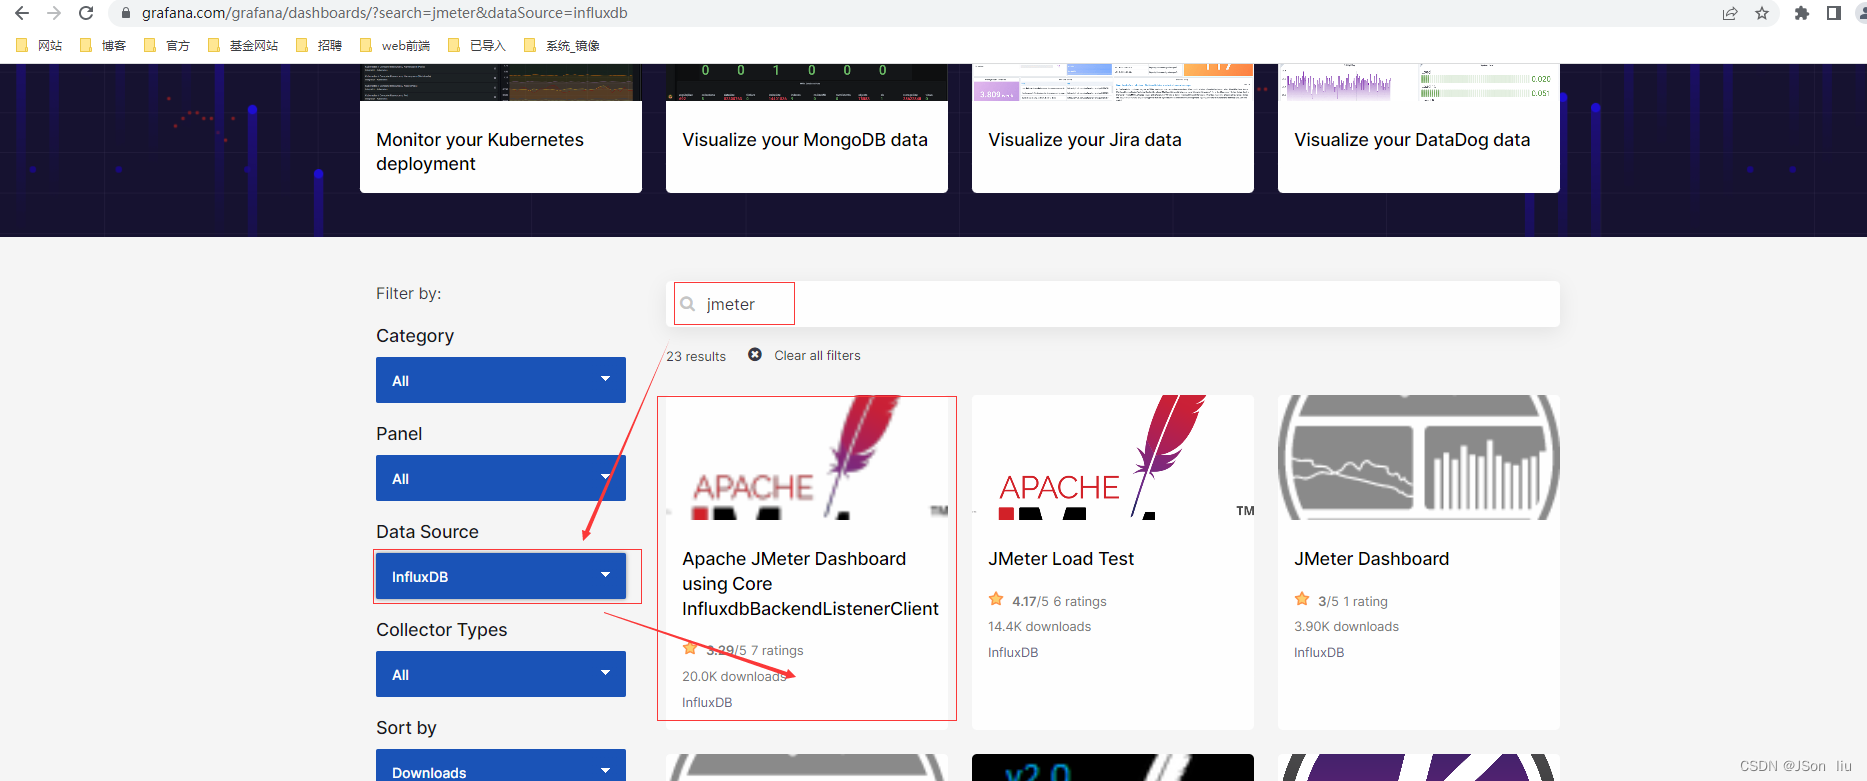
Task: Open the 博客 bookmark folder
Action: [x=103, y=45]
